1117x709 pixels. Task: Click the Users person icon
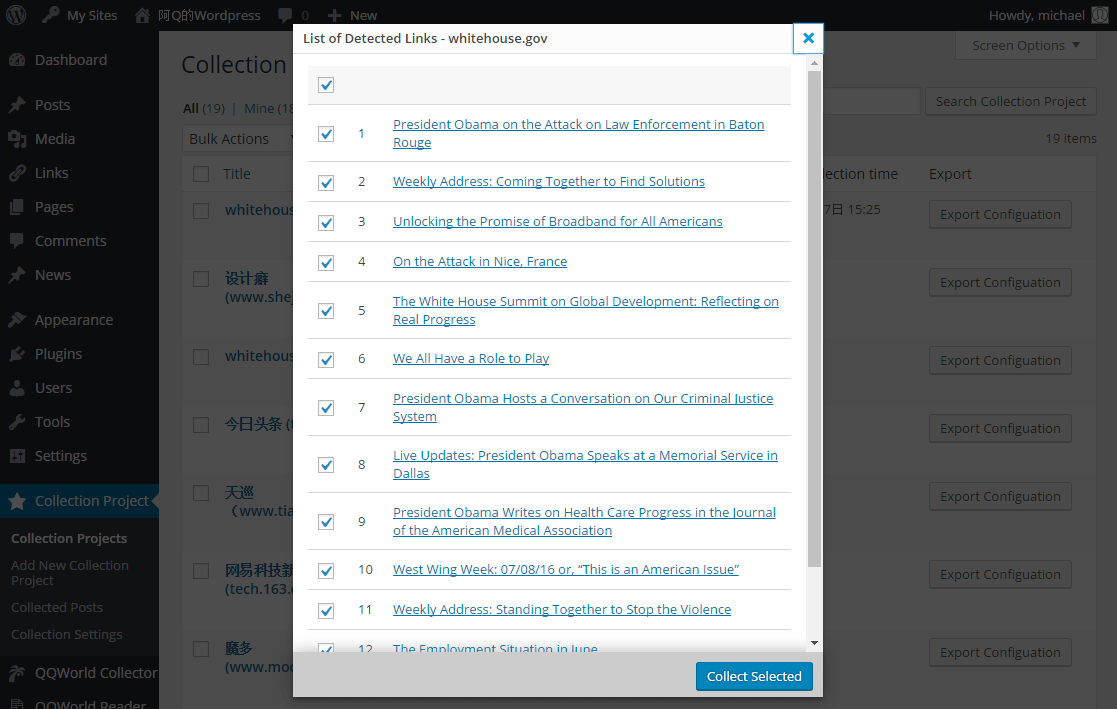coord(17,388)
